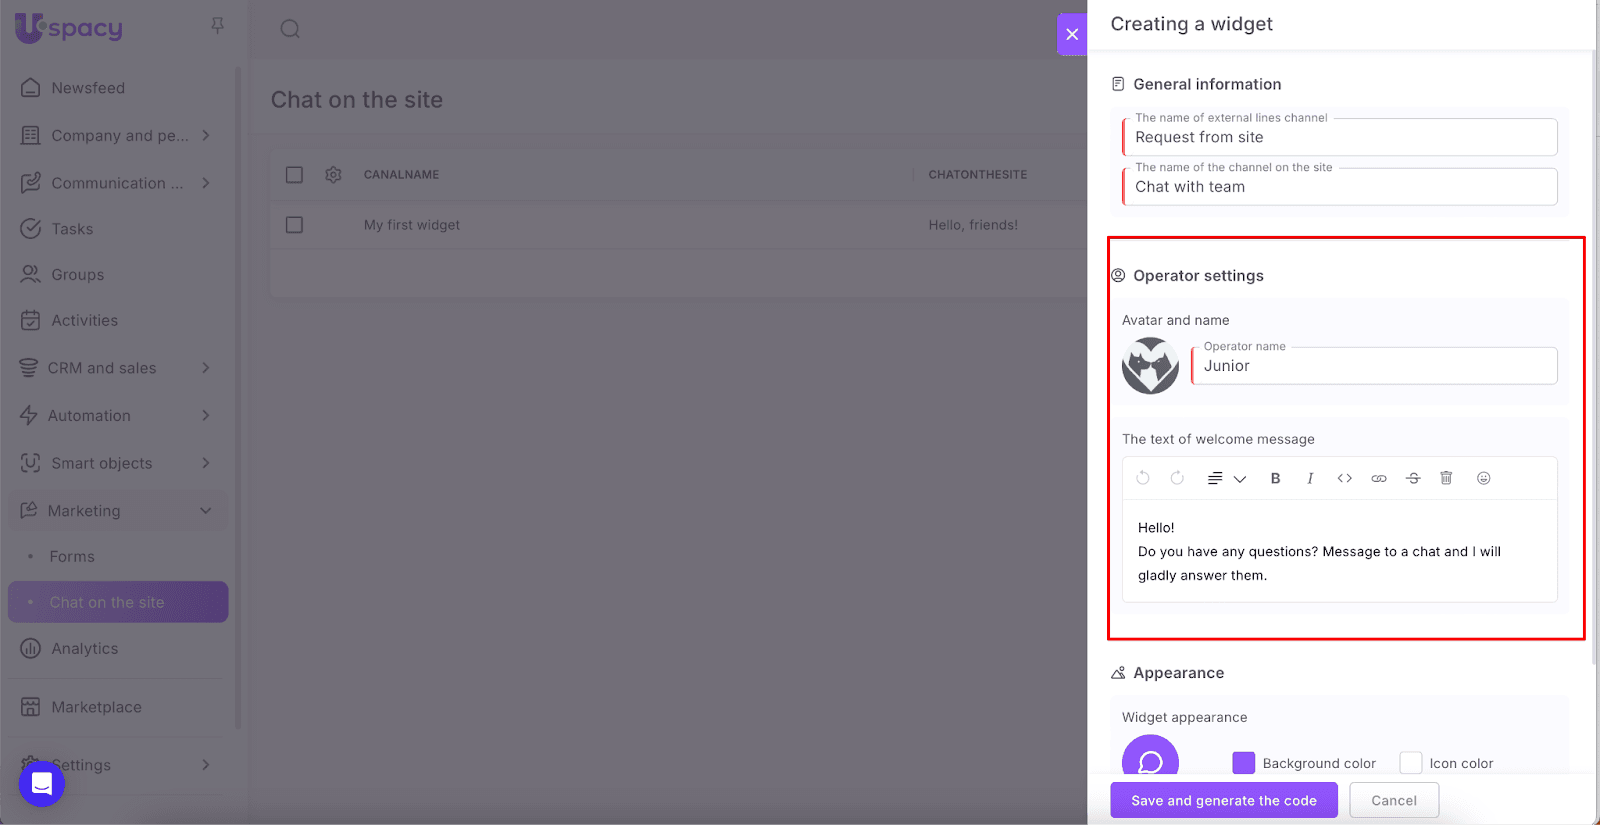This screenshot has width=1600, height=825.
Task: Click the Bold formatting icon
Action: click(1275, 479)
